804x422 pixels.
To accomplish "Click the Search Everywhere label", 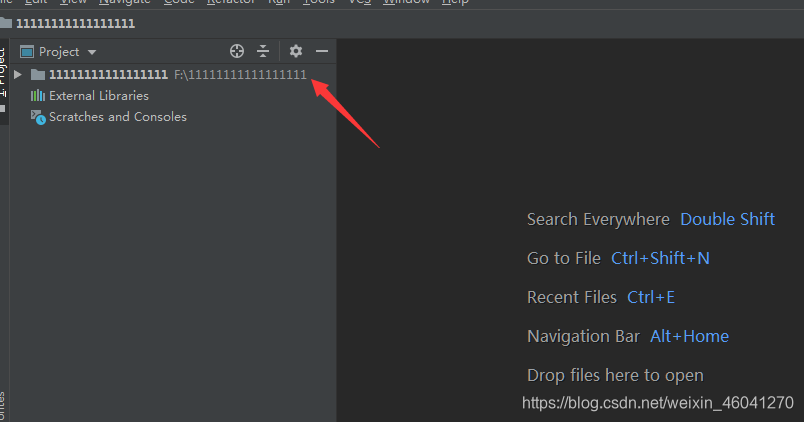I will pos(598,219).
